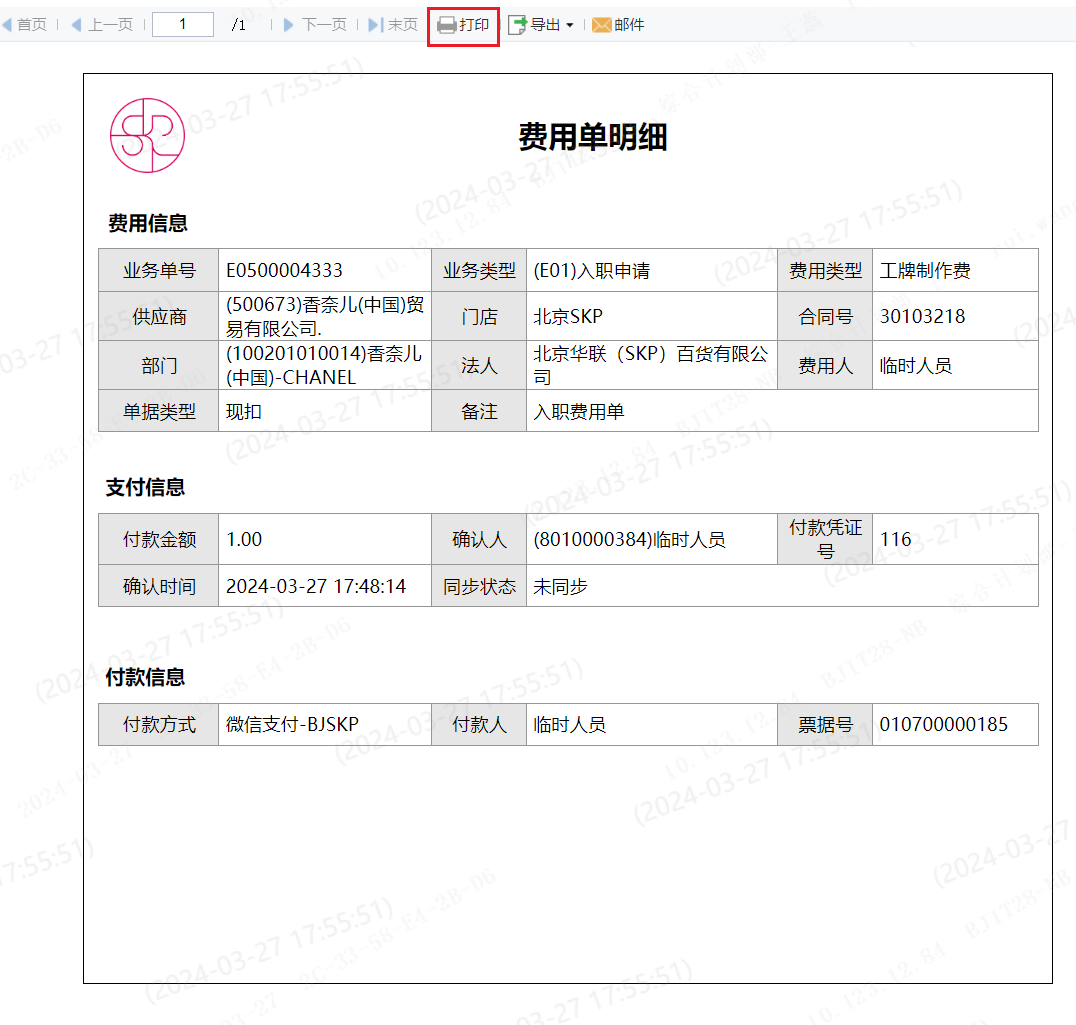Click the total pages indicator /1
1076x1025 pixels.
pos(239,25)
